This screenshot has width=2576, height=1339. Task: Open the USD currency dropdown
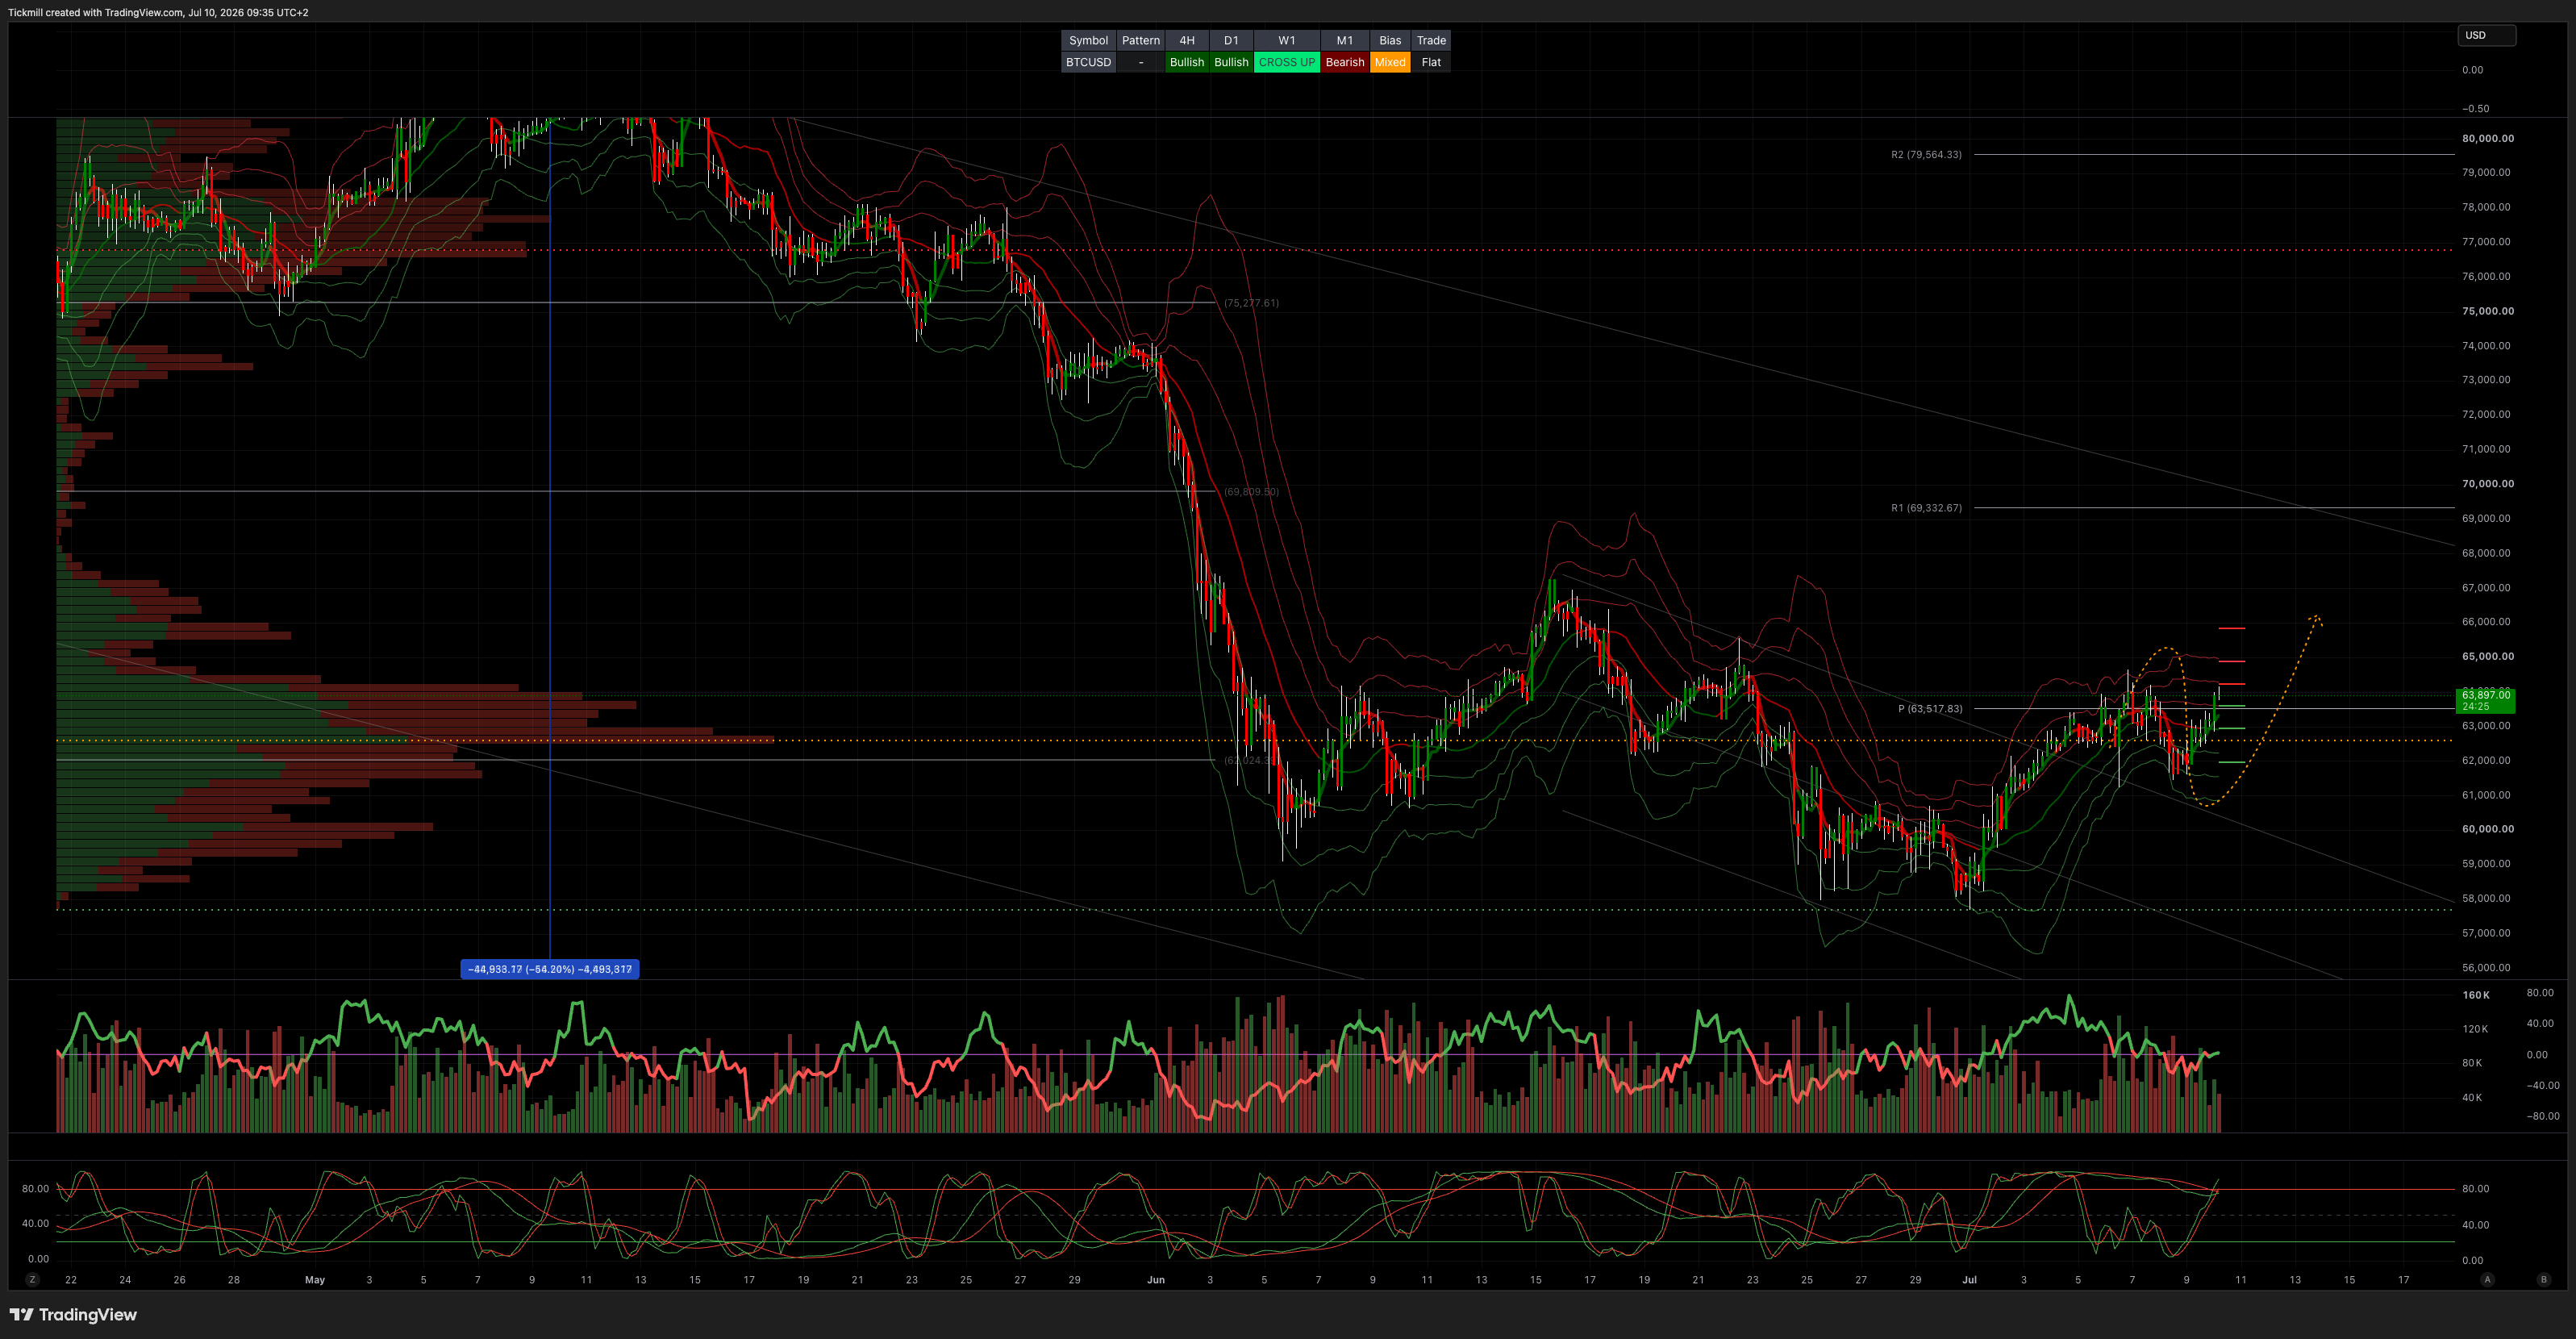click(x=2487, y=35)
